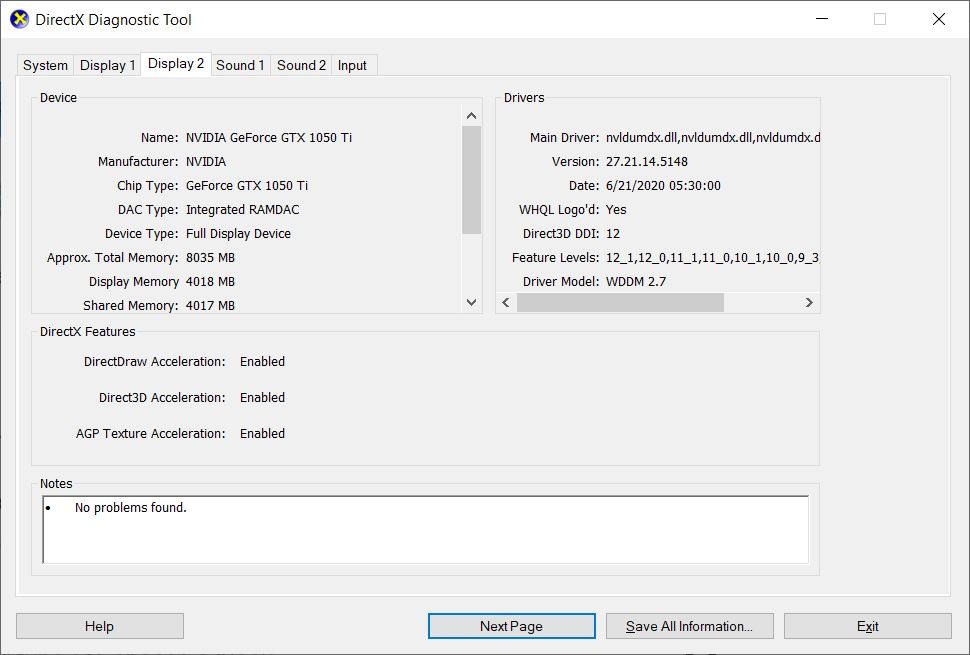Click Save All Information
970x655 pixels.
[689, 625]
